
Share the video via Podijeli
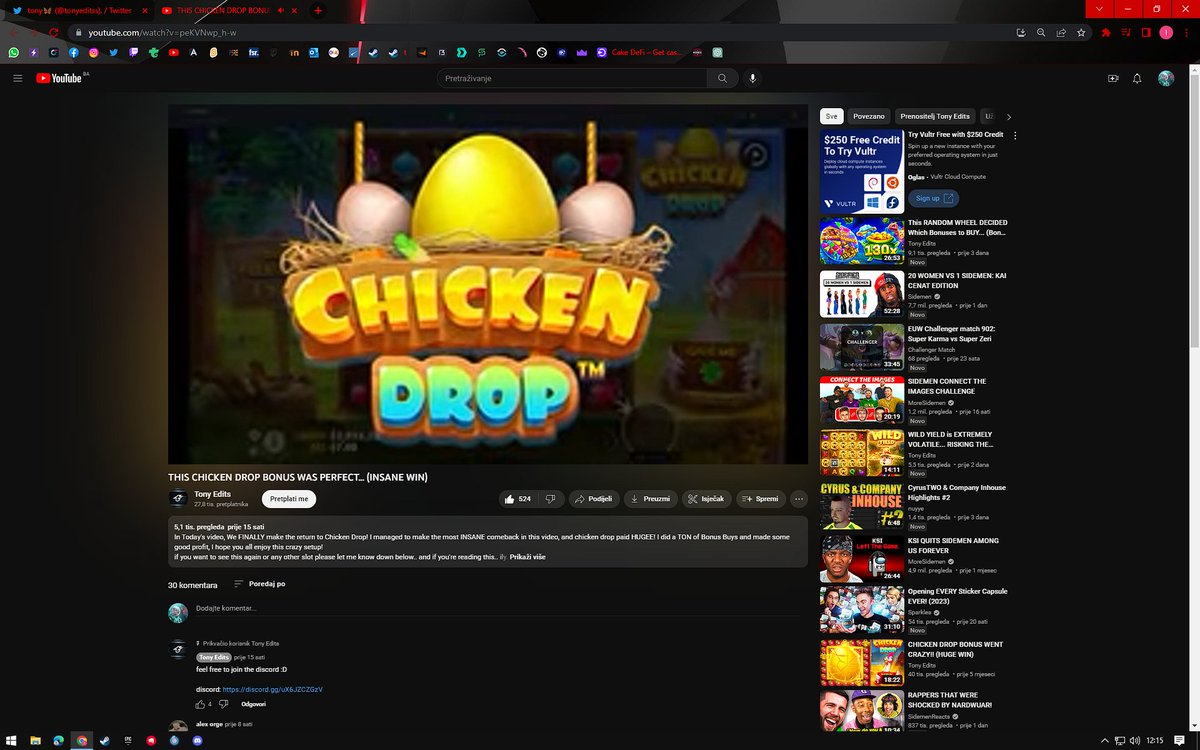click(594, 498)
